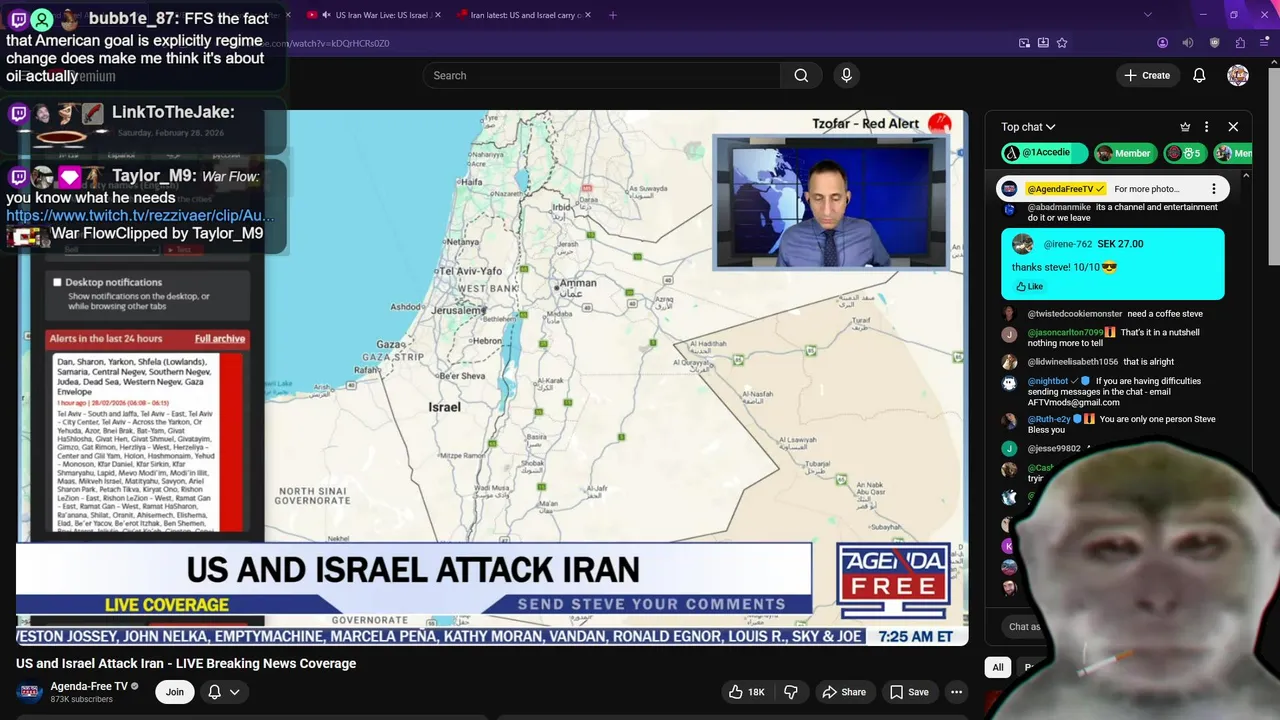Share the video
Viewport: 1280px width, 720px height.
(x=844, y=692)
